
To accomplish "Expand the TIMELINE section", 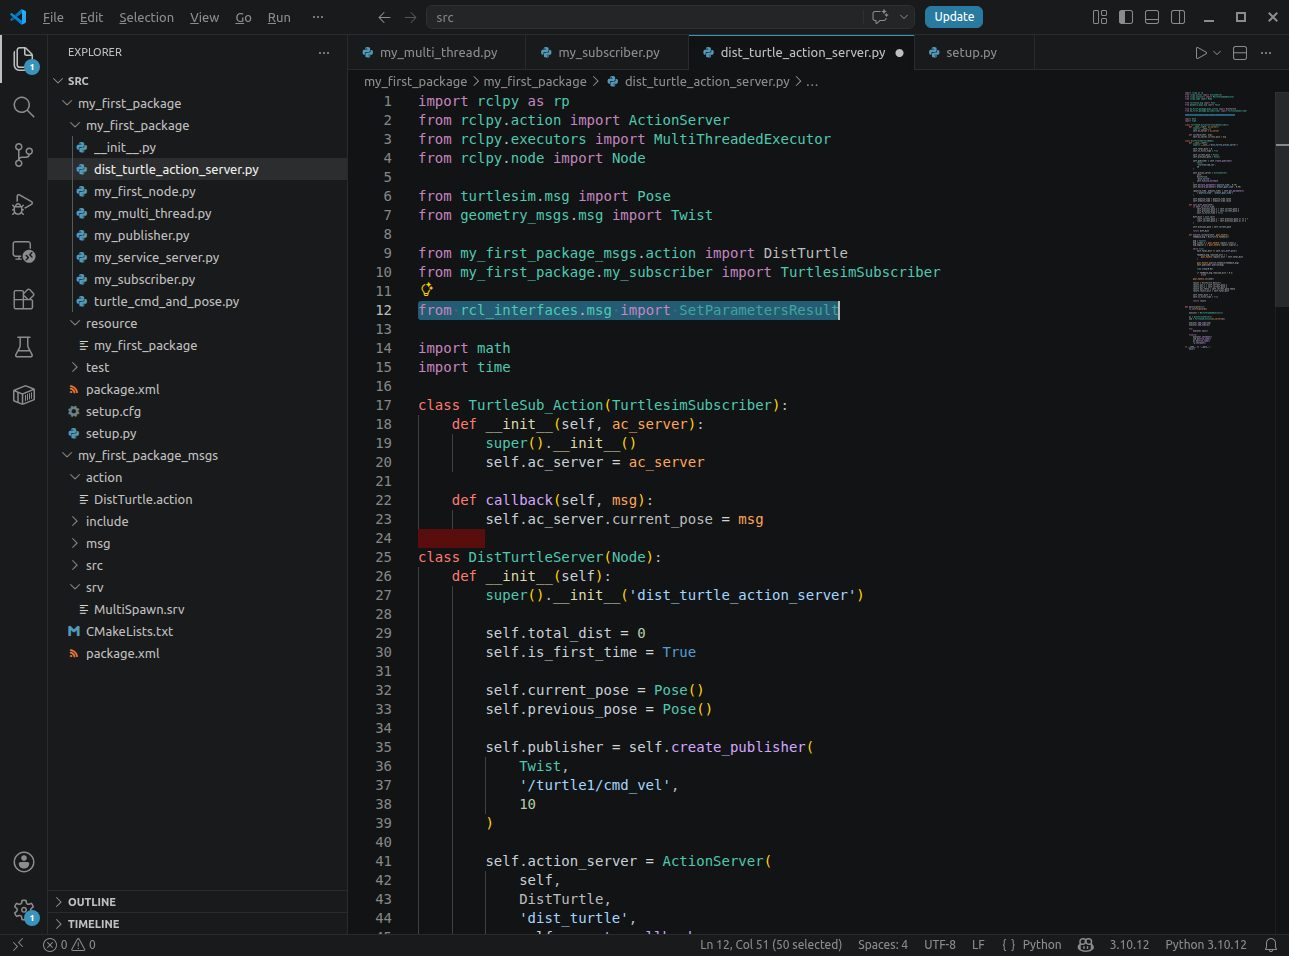I will [x=197, y=924].
